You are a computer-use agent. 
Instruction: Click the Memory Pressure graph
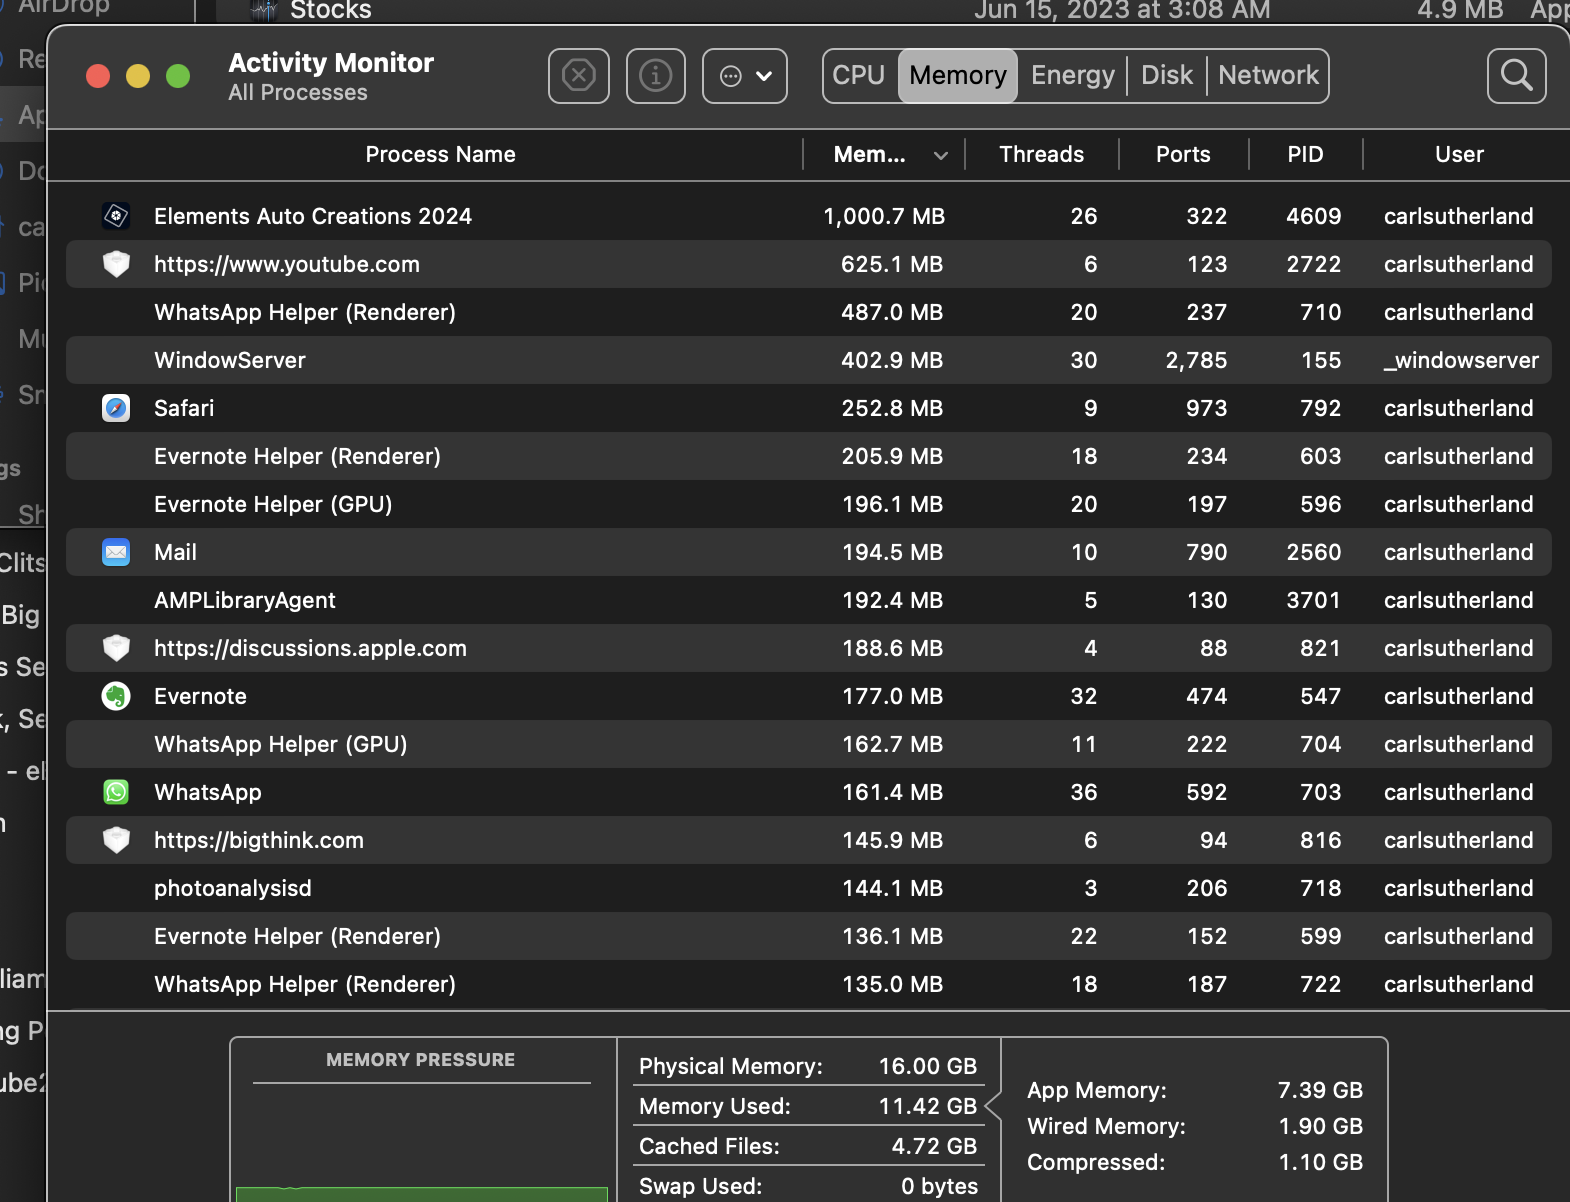click(422, 1142)
